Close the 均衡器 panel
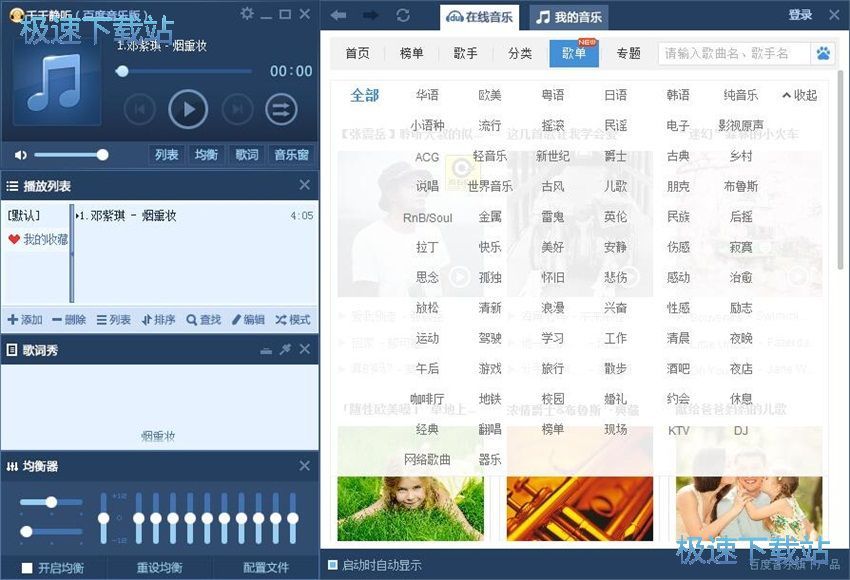Viewport: 850px width, 580px height. pos(305,466)
